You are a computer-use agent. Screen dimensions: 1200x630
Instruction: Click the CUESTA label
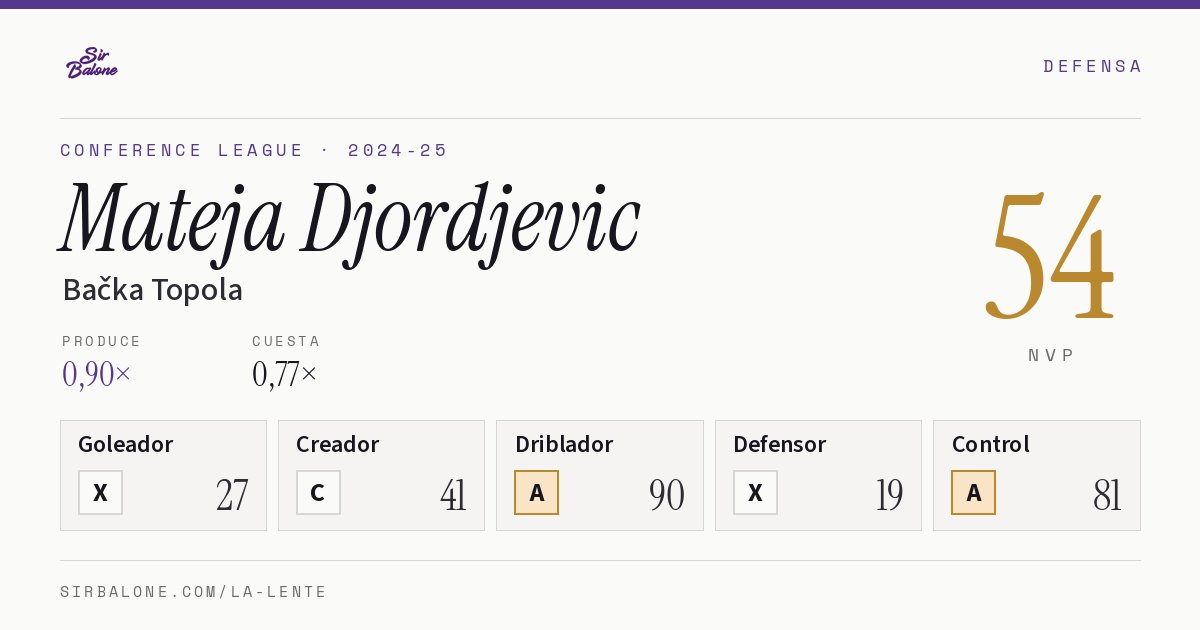click(286, 341)
